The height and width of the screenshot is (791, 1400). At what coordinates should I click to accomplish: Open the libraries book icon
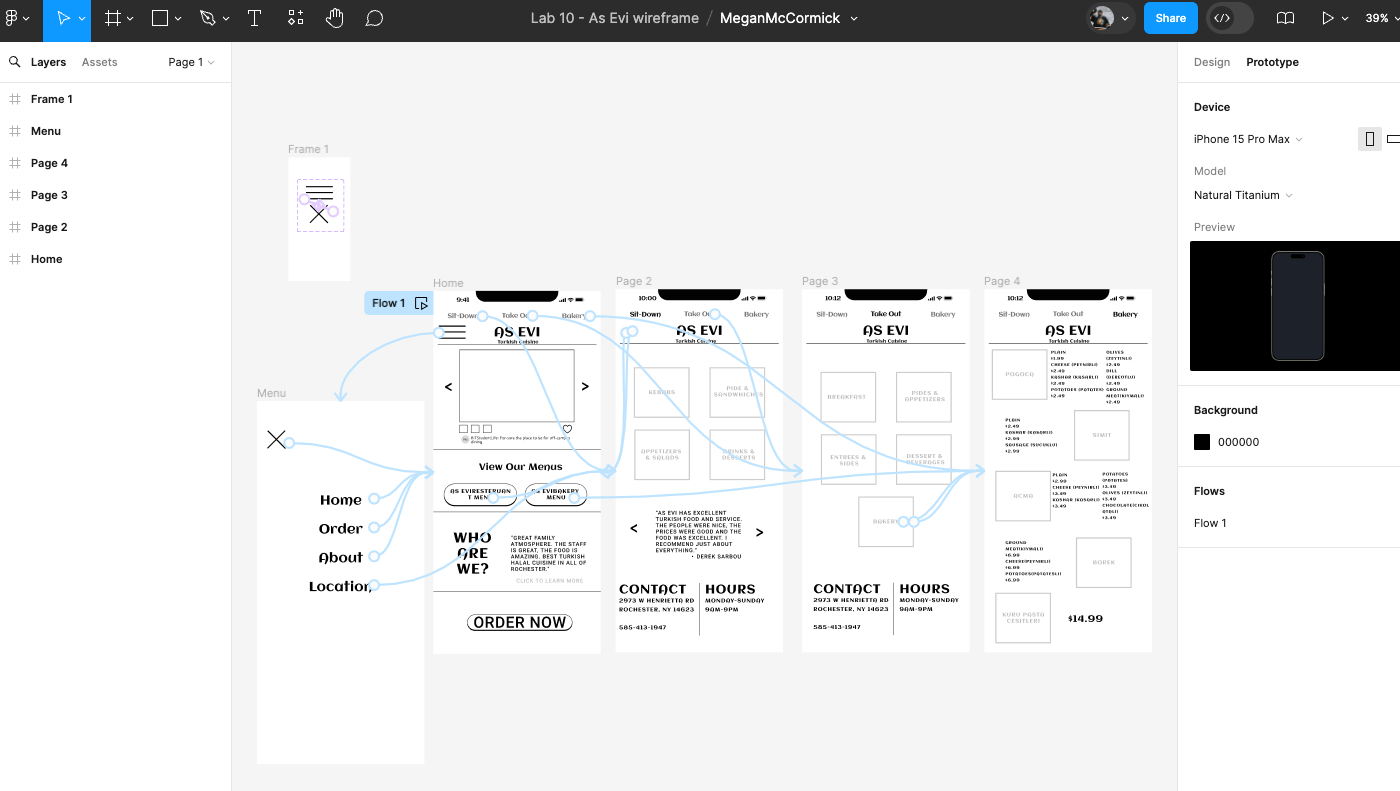point(1285,18)
